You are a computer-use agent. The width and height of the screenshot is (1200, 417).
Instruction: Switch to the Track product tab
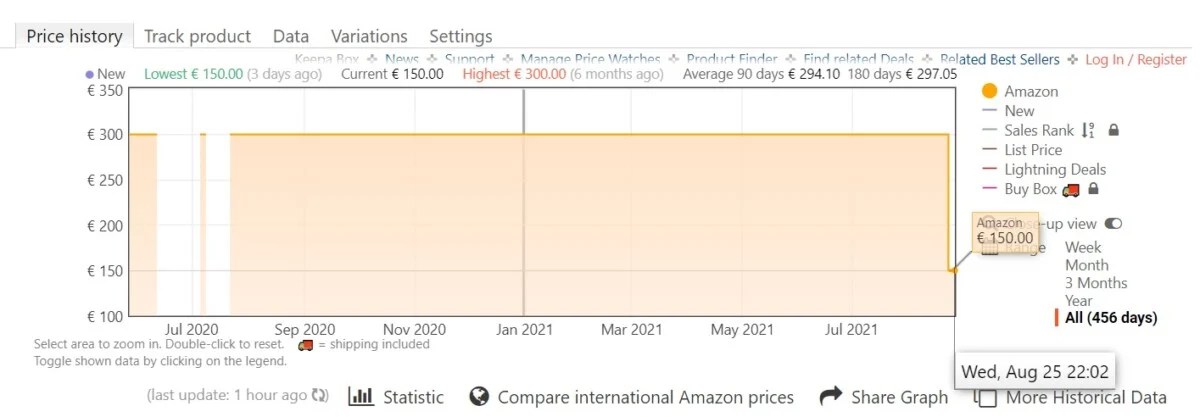pyautogui.click(x=197, y=36)
